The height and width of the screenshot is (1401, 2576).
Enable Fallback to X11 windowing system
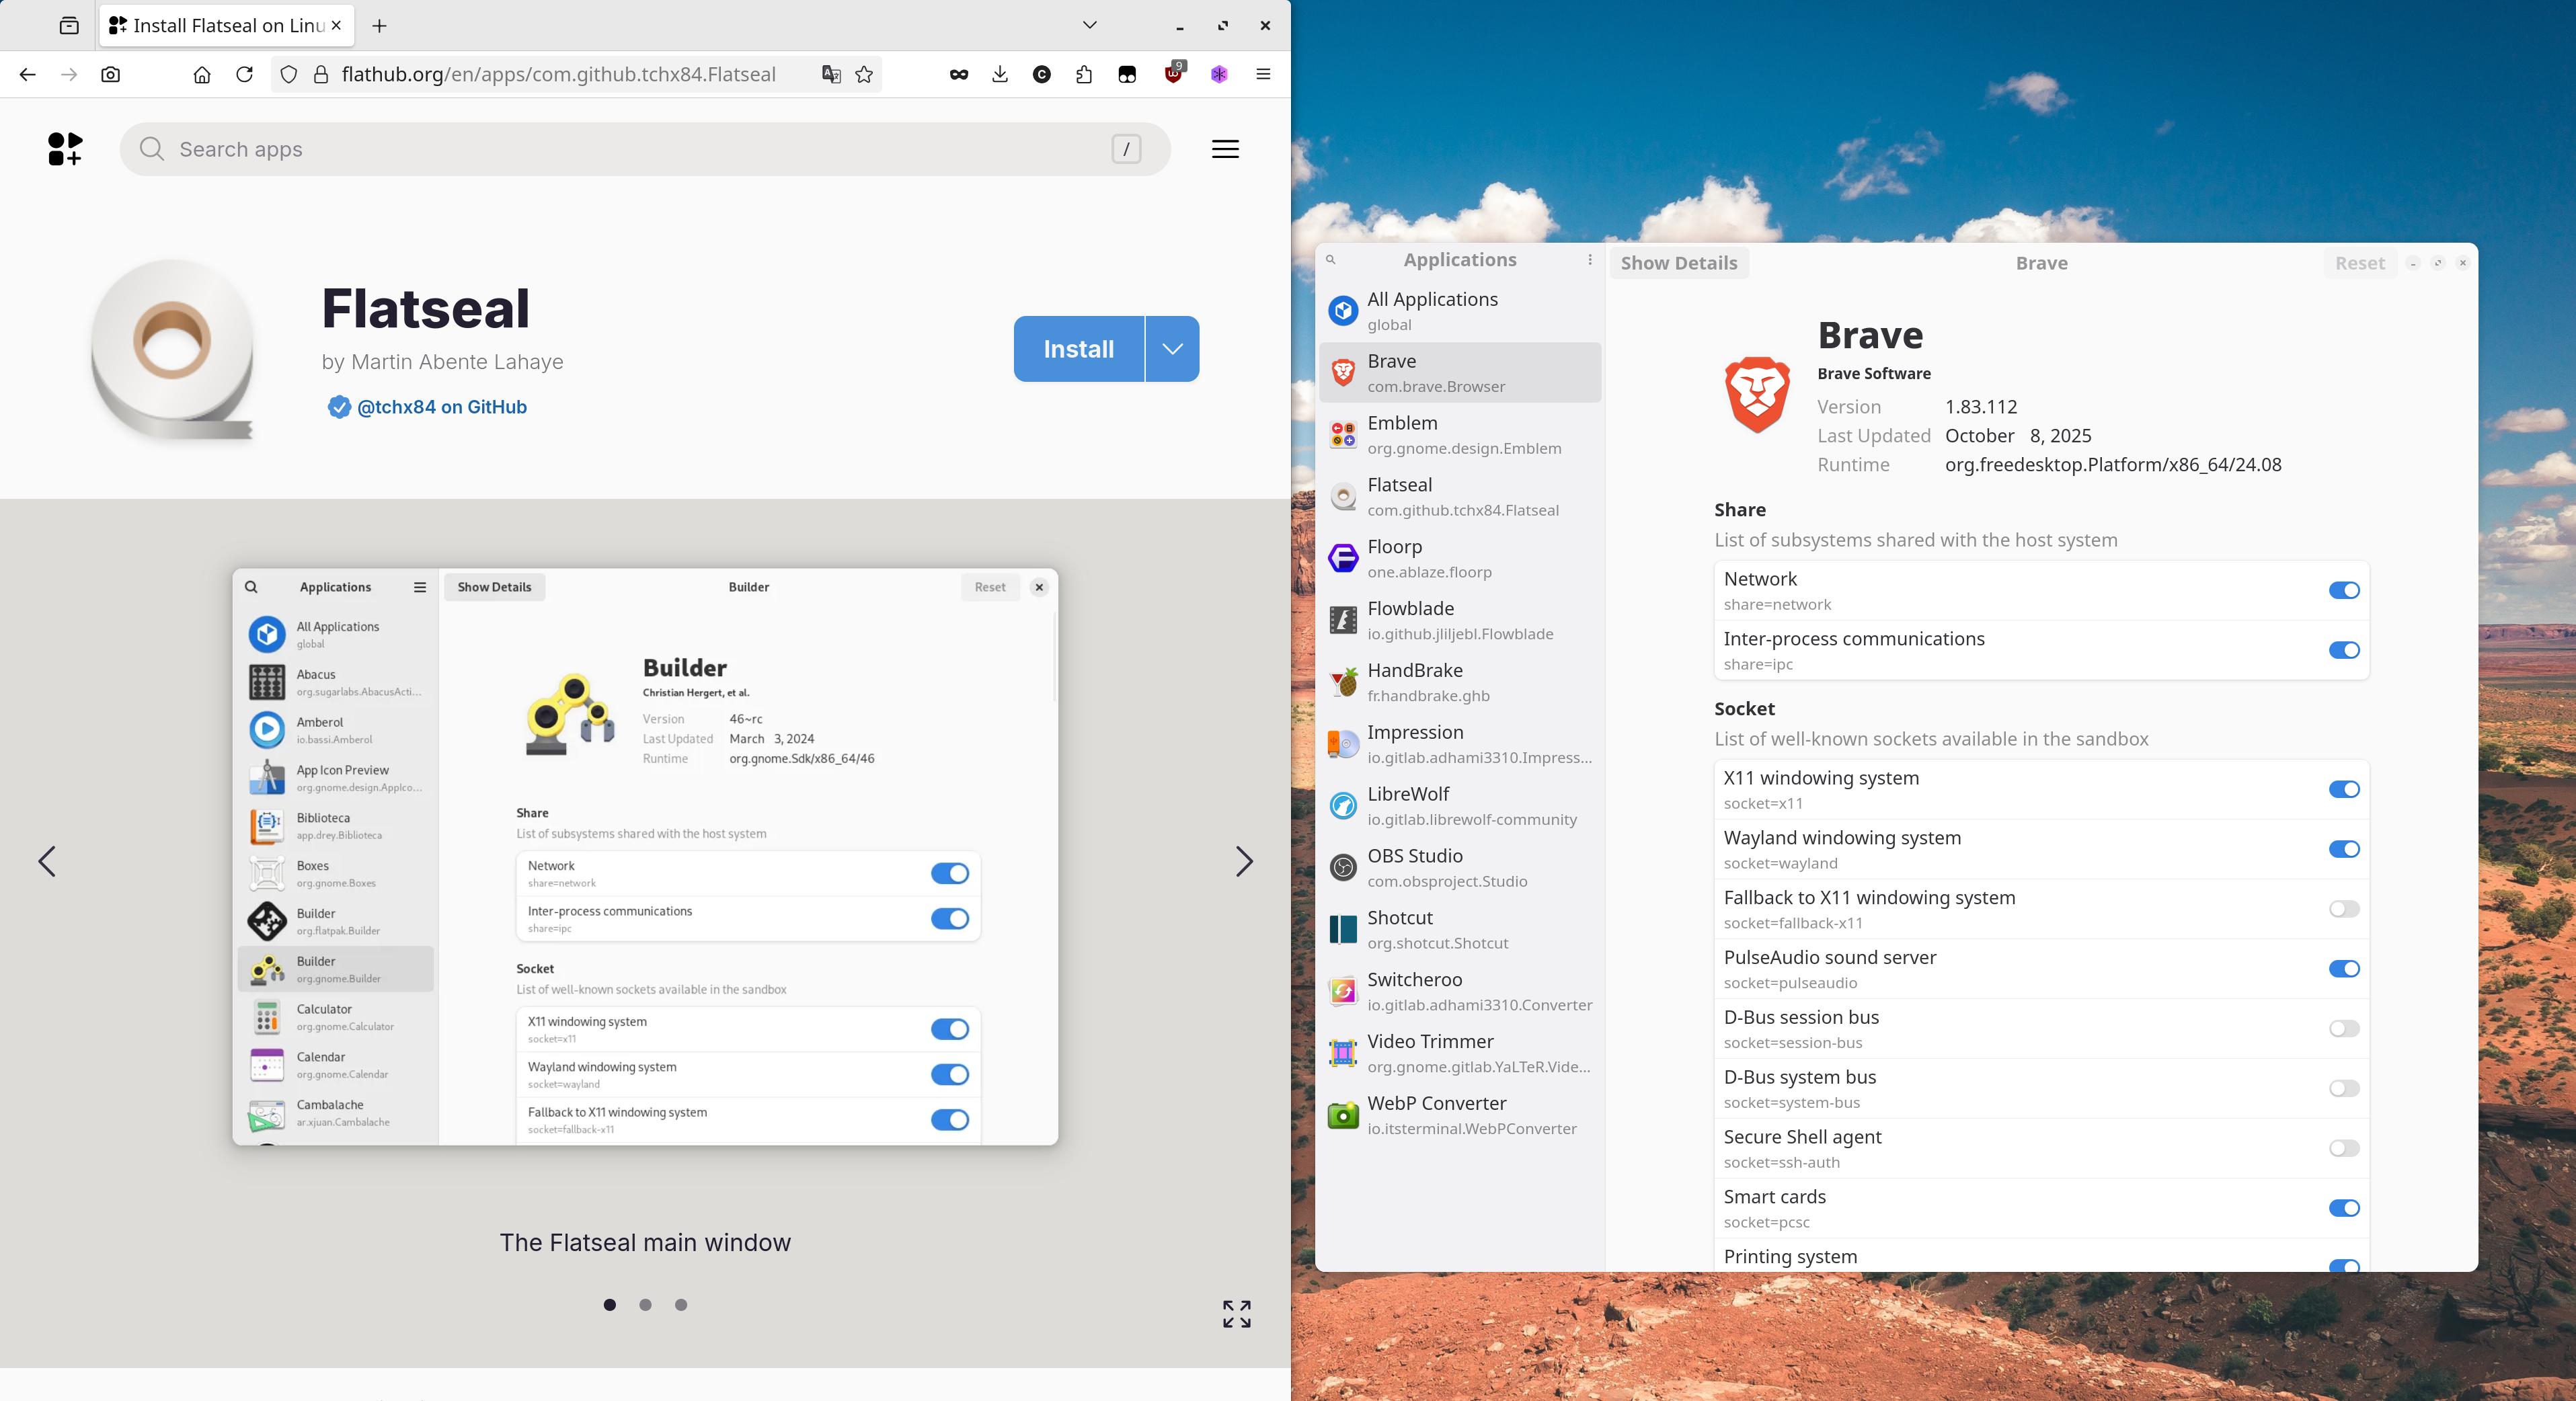pos(2343,909)
